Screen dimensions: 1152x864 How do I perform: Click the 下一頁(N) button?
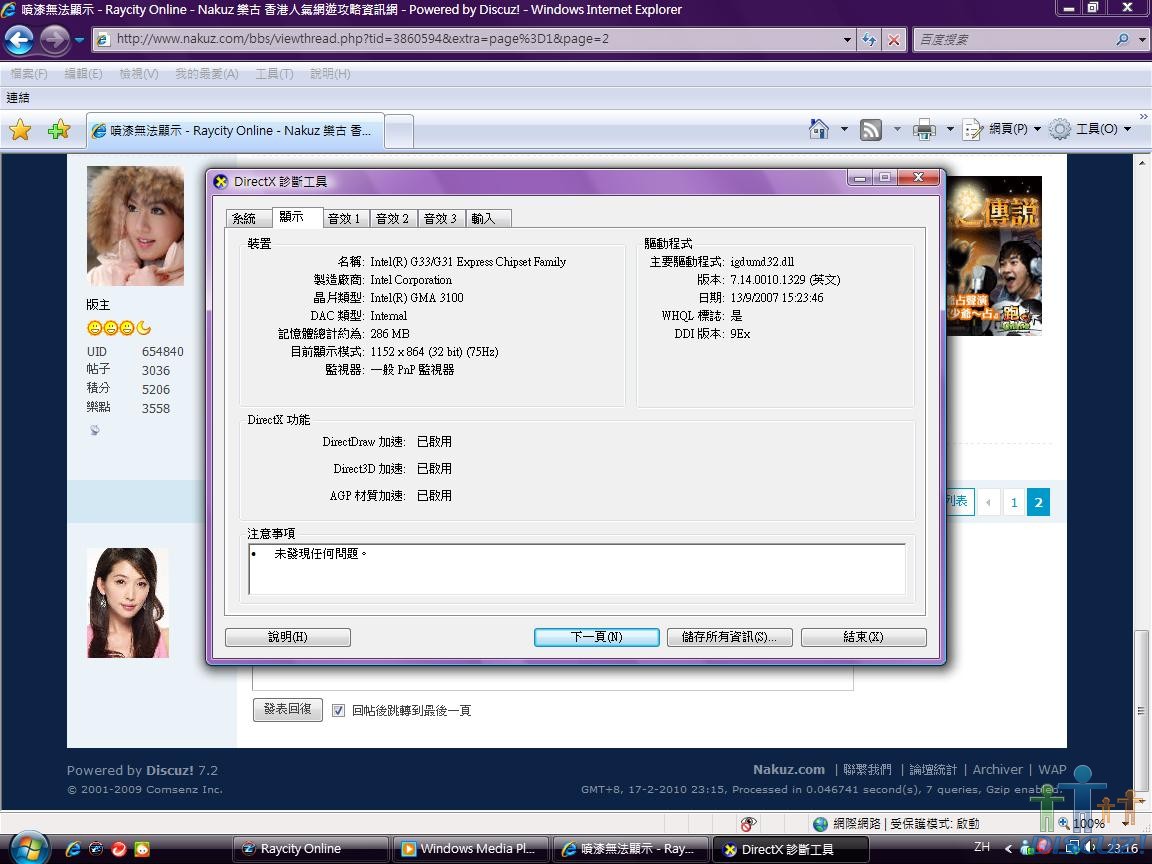coord(597,637)
